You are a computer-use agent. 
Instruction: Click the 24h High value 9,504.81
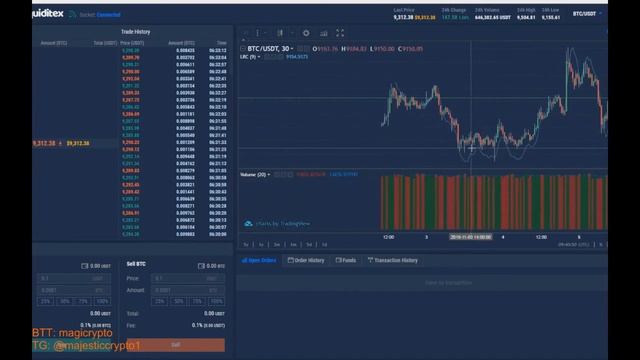(526, 18)
